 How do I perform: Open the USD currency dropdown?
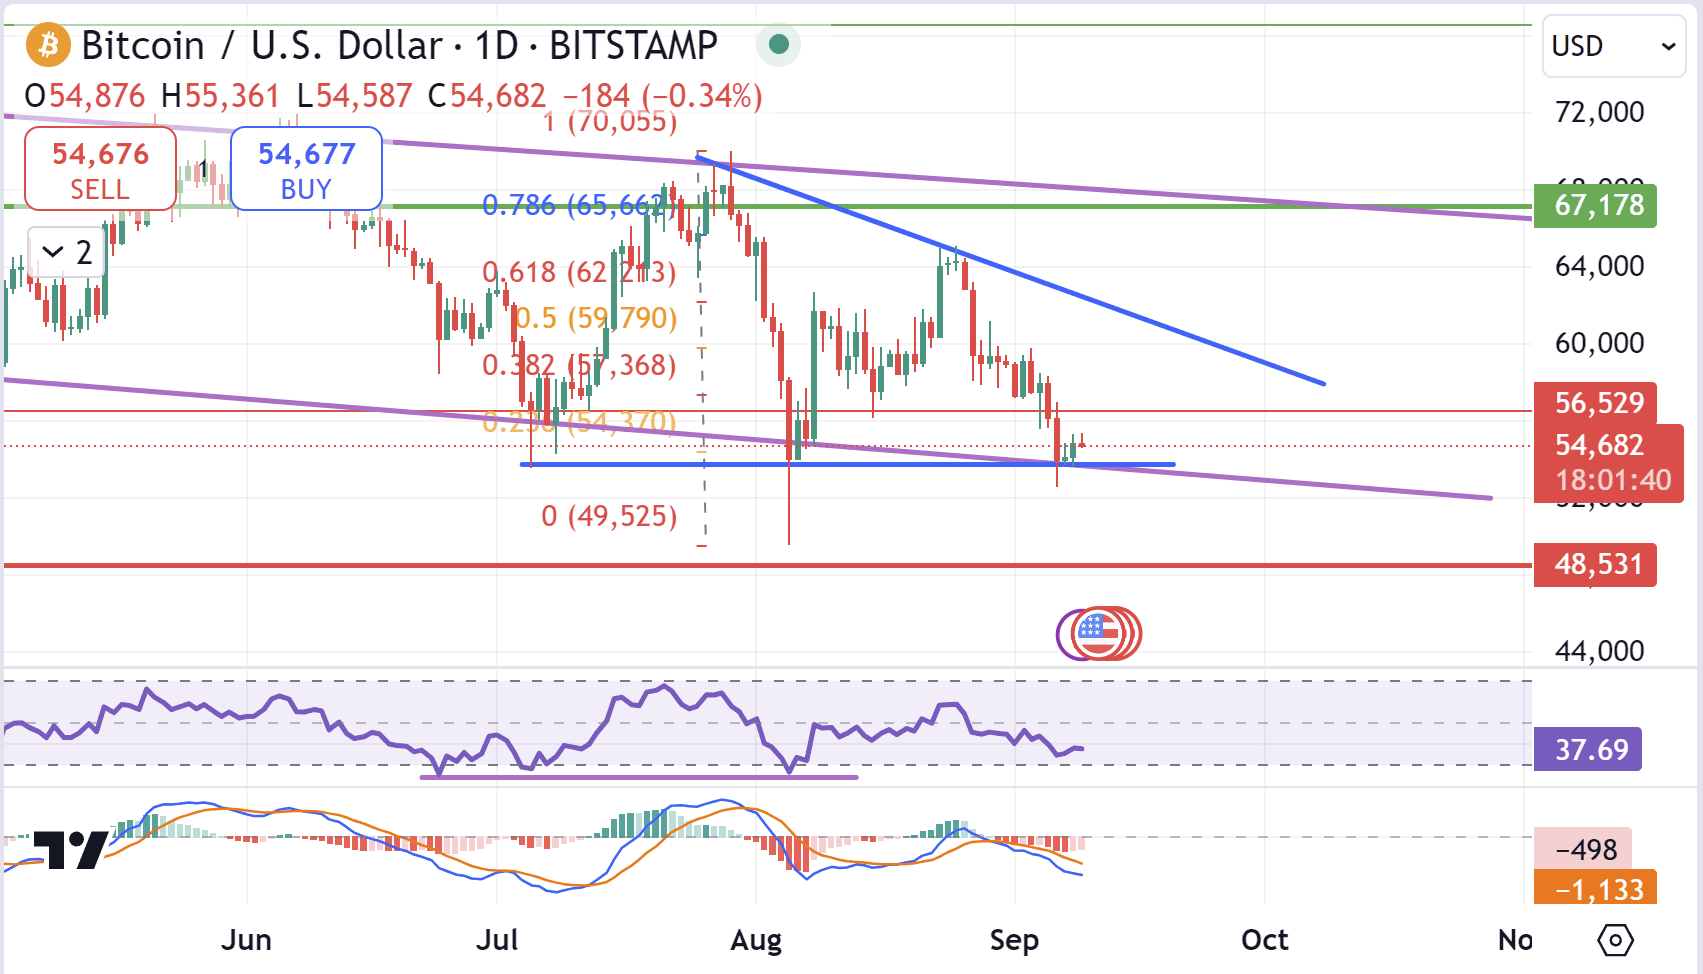tap(1614, 46)
